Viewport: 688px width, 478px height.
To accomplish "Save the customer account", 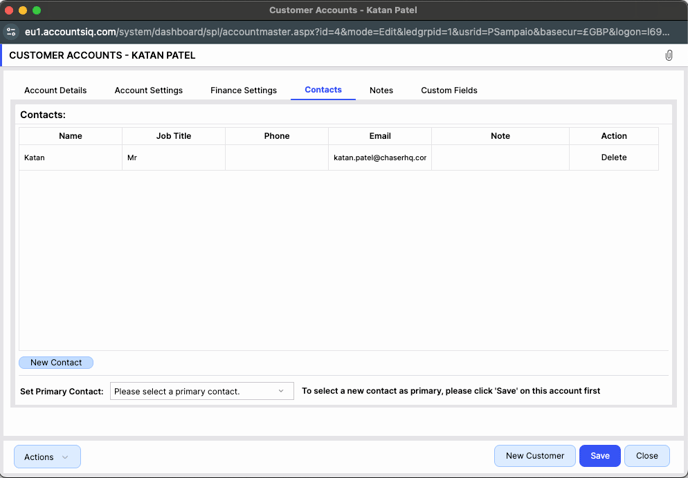I will point(600,456).
